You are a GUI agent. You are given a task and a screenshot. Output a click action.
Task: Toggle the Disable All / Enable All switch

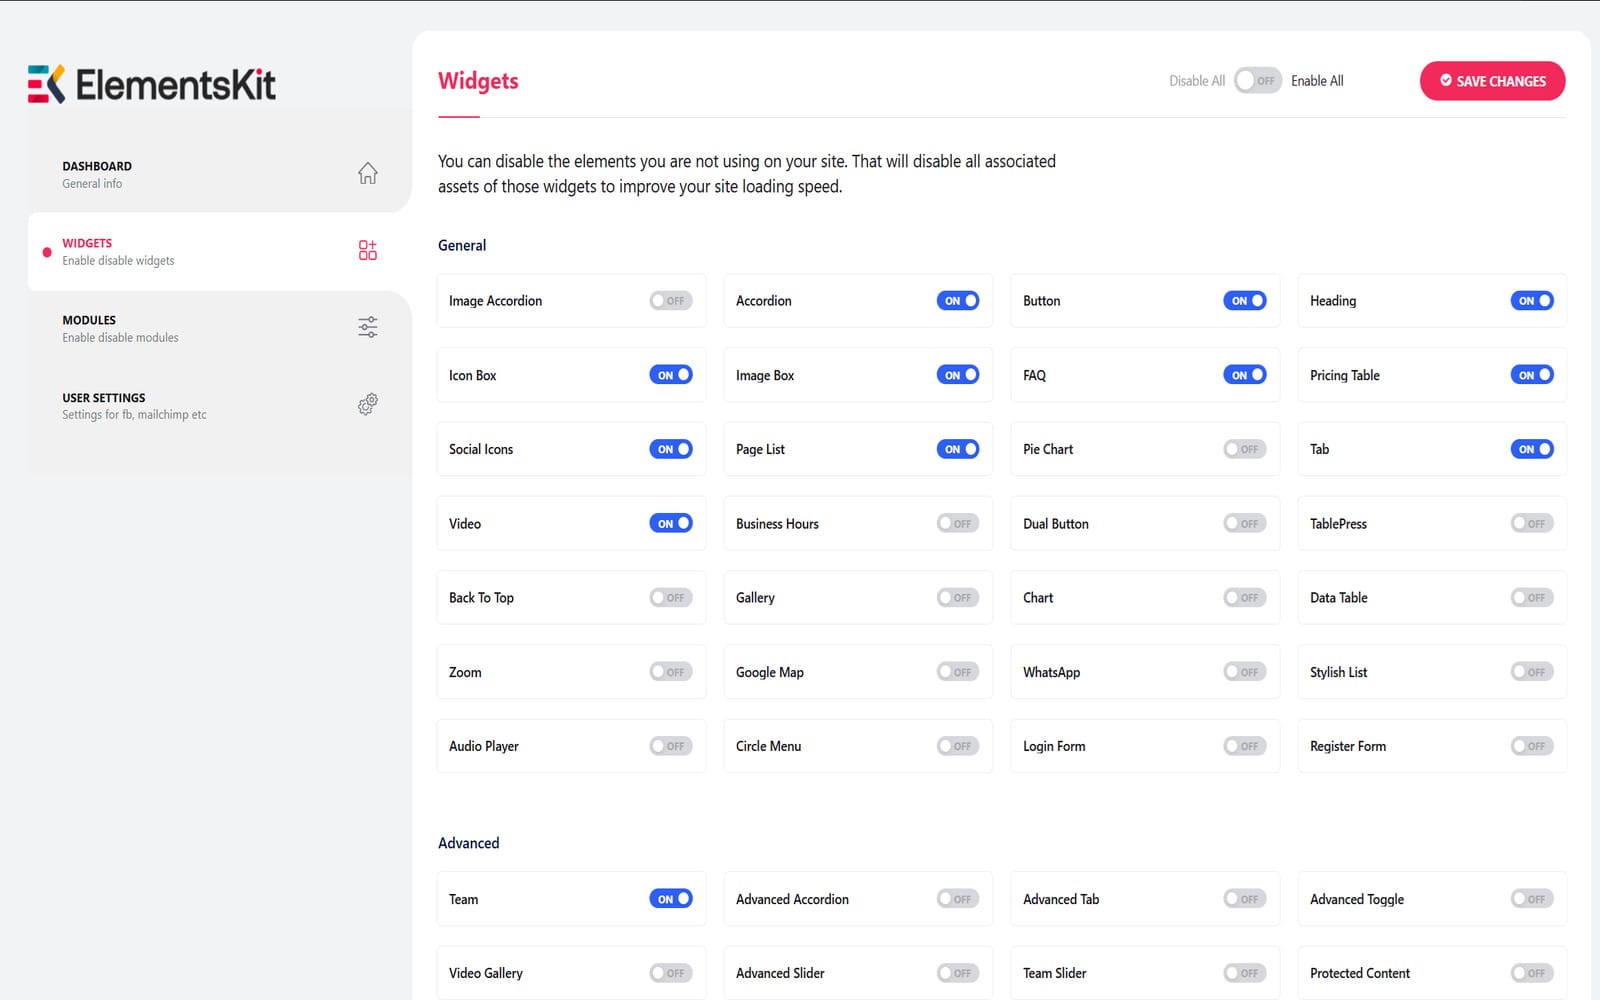(1258, 81)
